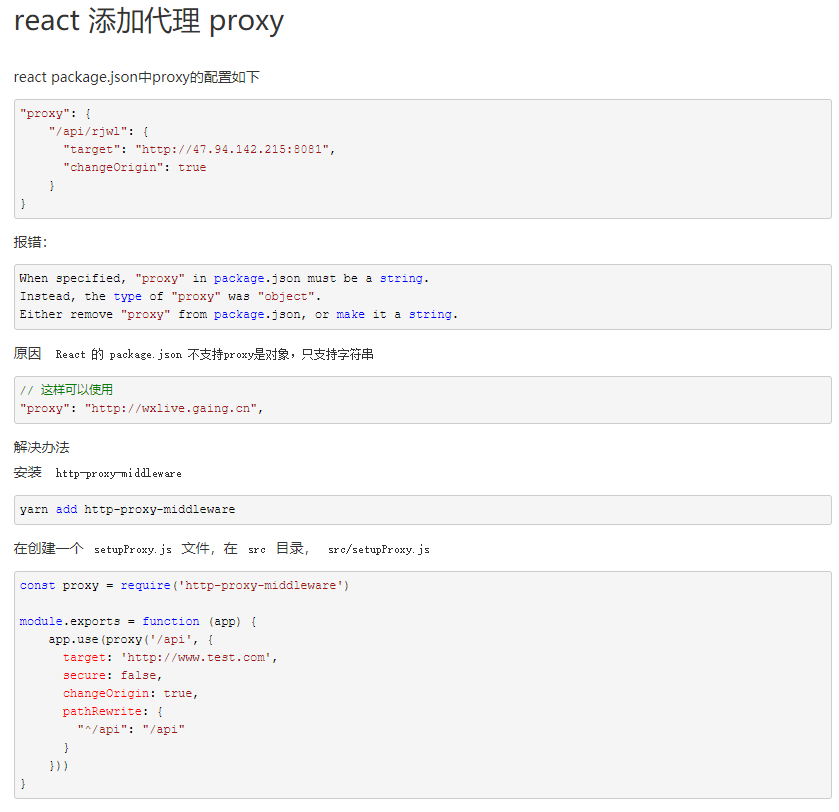Click the target 'http://www.test.com' line
Viewport: 839px width, 812px height.
(170, 657)
